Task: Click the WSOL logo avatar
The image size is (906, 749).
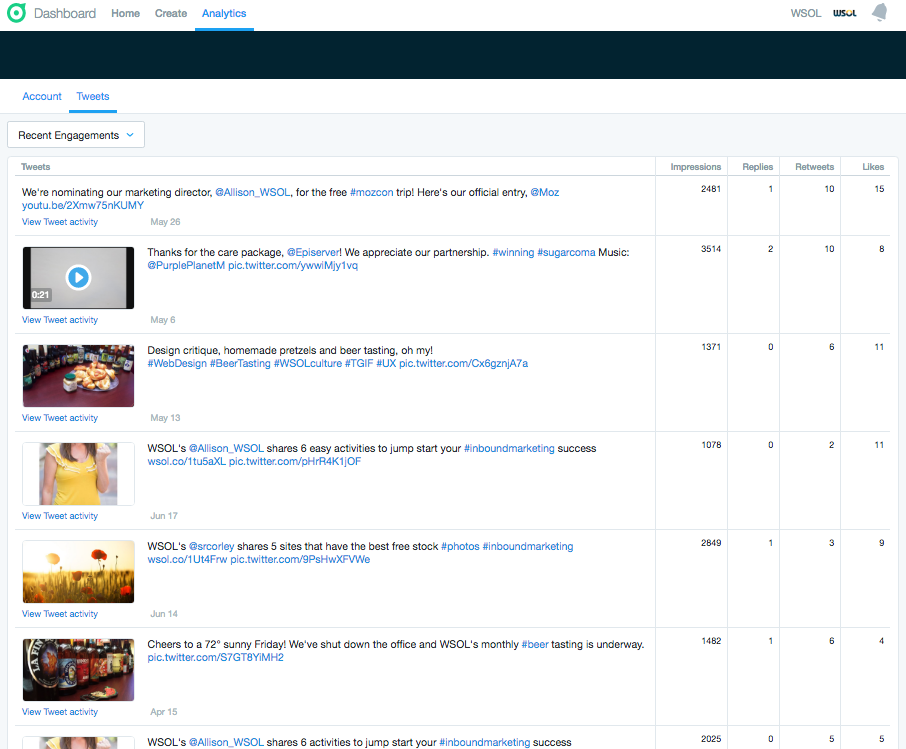Action: click(844, 13)
